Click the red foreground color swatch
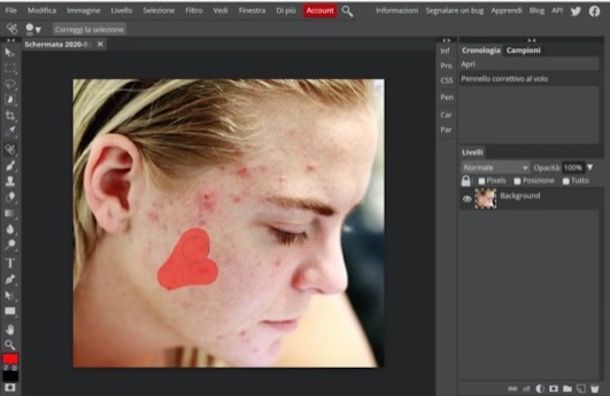610x396 pixels. [x=10, y=358]
